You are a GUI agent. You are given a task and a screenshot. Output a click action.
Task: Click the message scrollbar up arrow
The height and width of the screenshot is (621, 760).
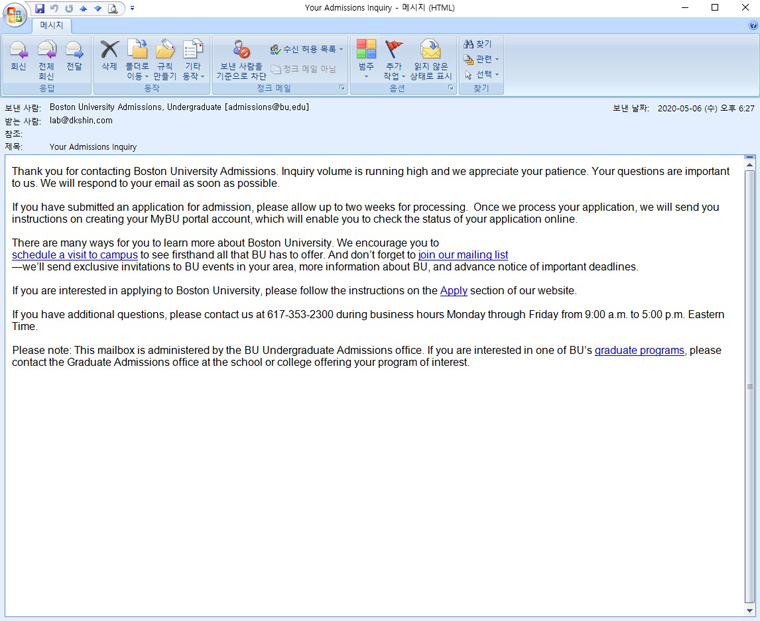click(x=749, y=165)
